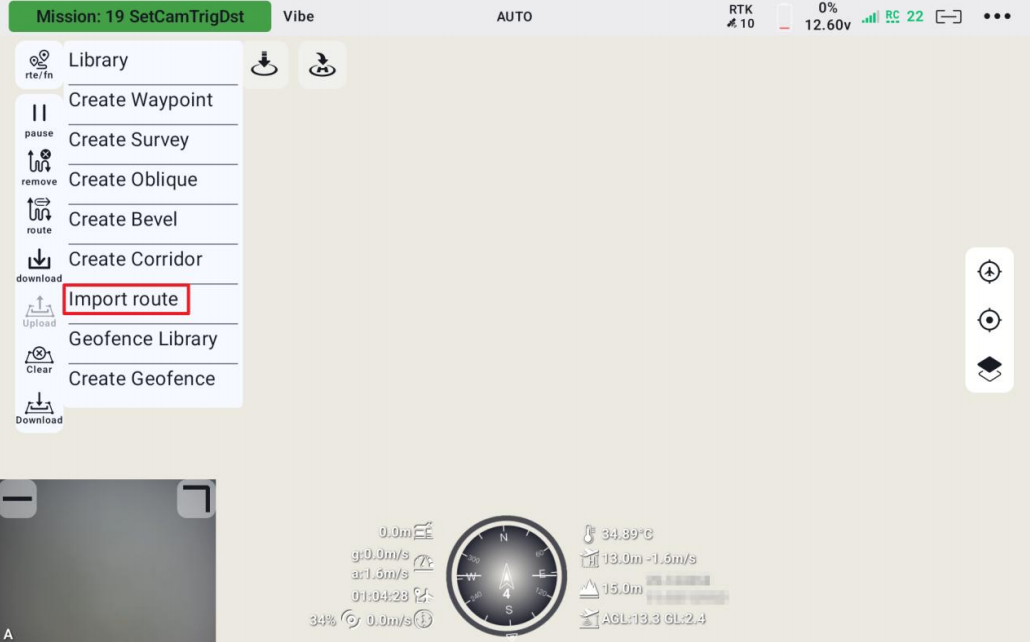Click the compass heading dial
The image size is (1030, 642).
coord(506,578)
